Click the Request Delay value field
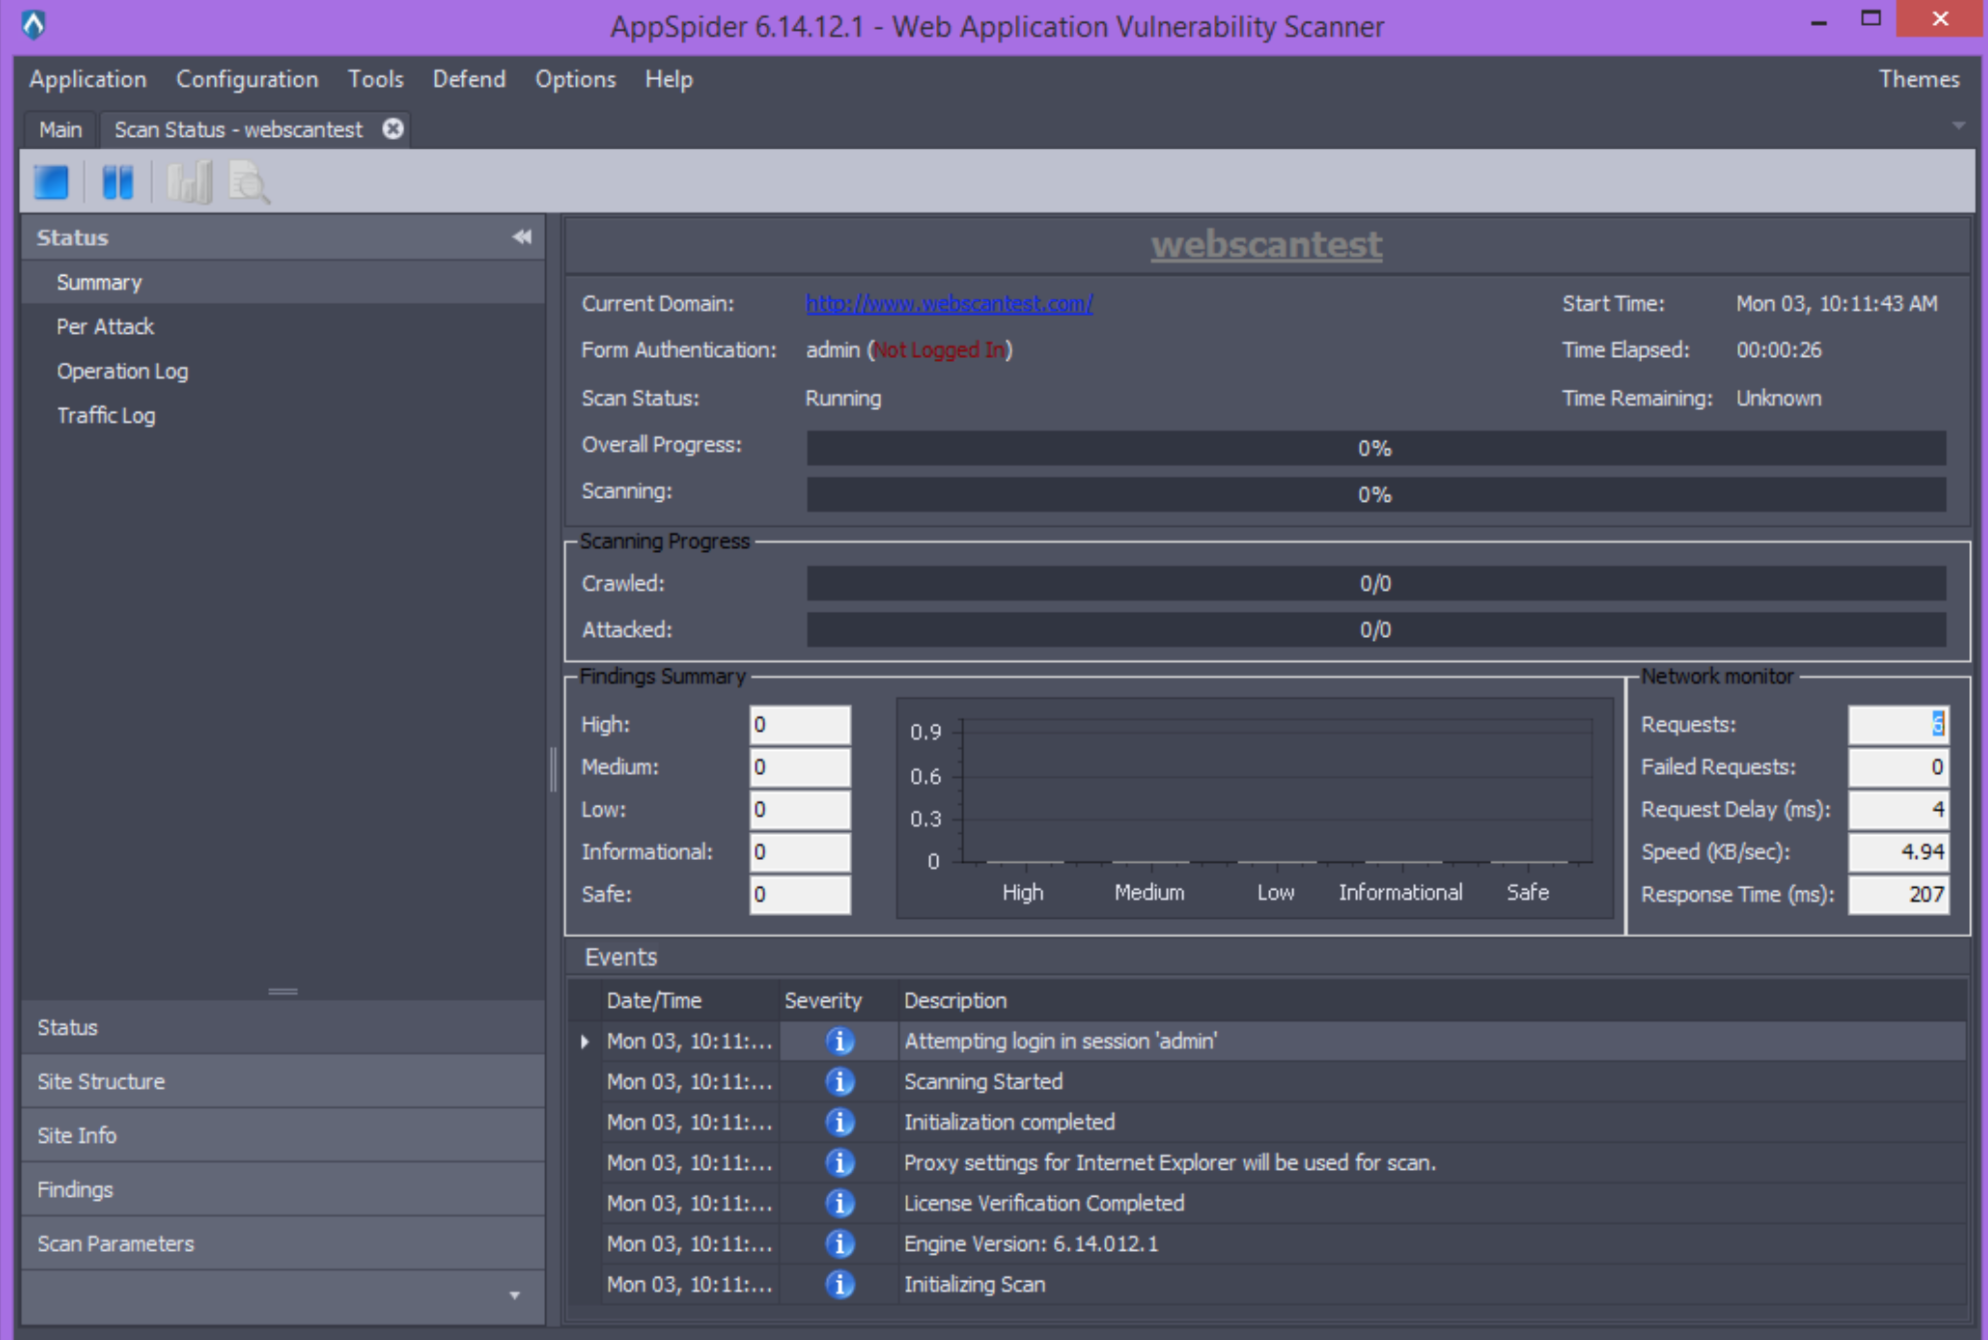Screen dimensions: 1988x1340 pyautogui.click(x=1898, y=809)
